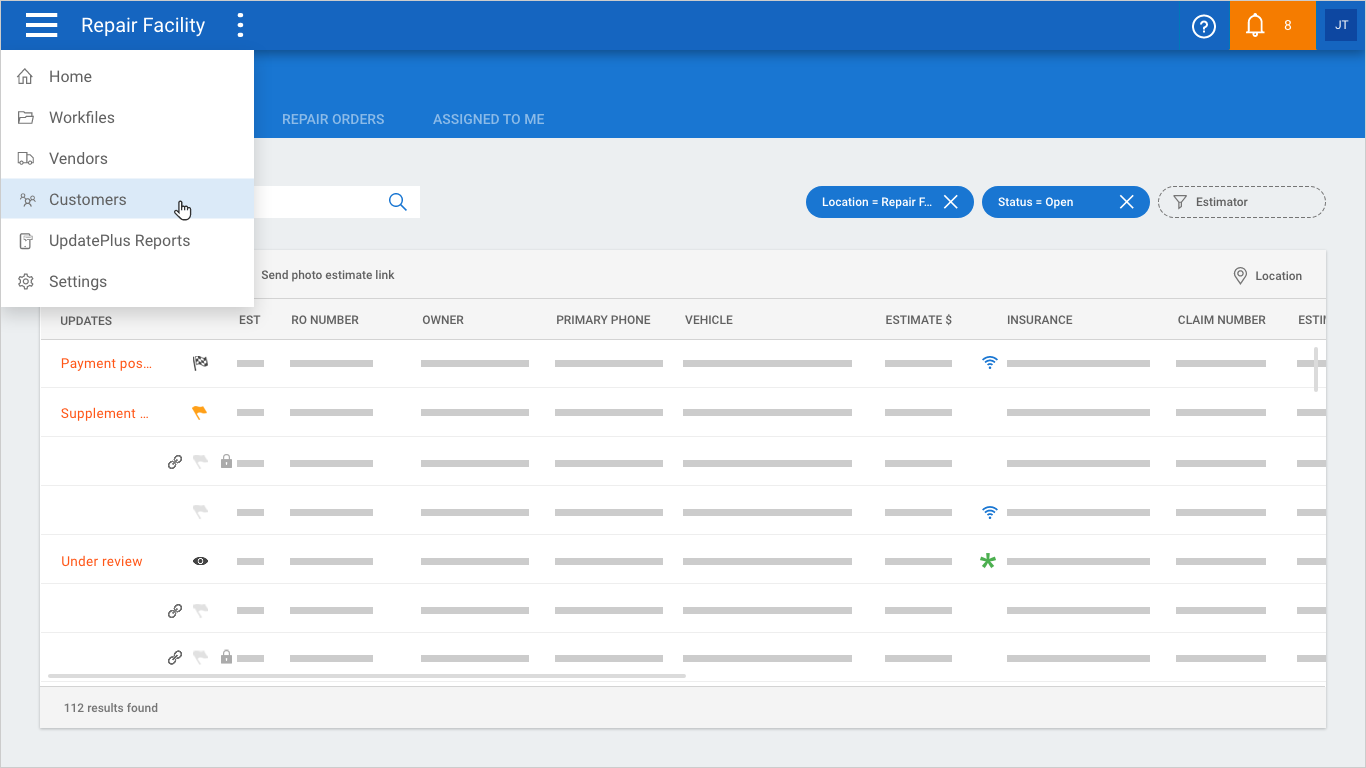The width and height of the screenshot is (1366, 768).
Task: Click the wifi icon in Payment row
Action: click(x=990, y=363)
